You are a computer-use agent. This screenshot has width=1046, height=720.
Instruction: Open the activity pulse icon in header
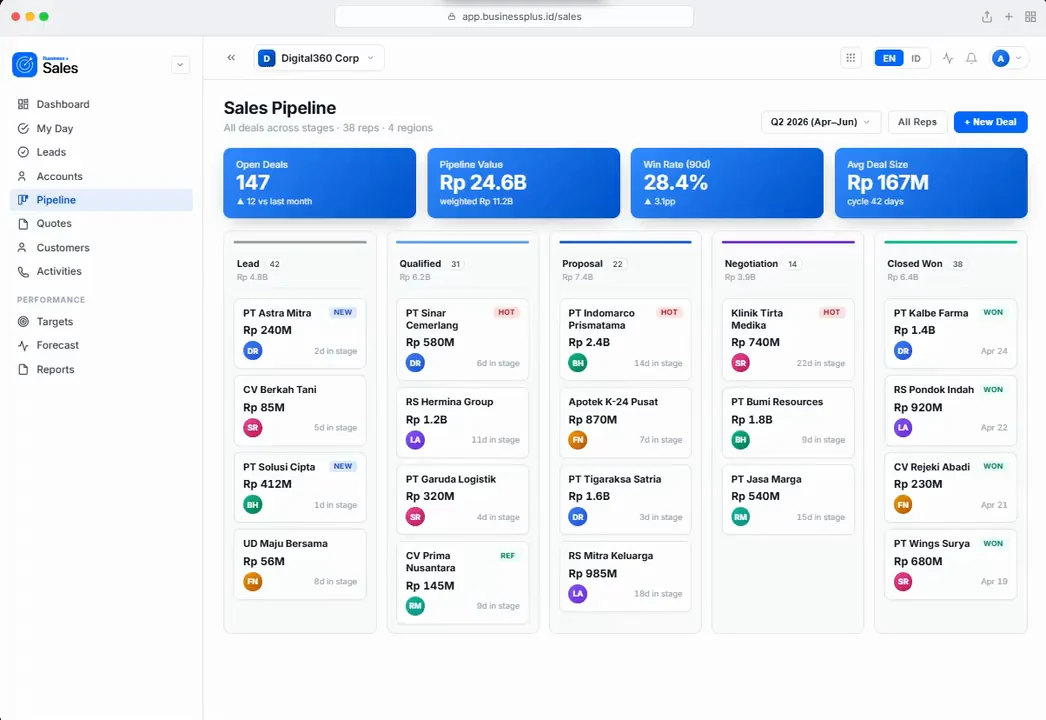947,58
